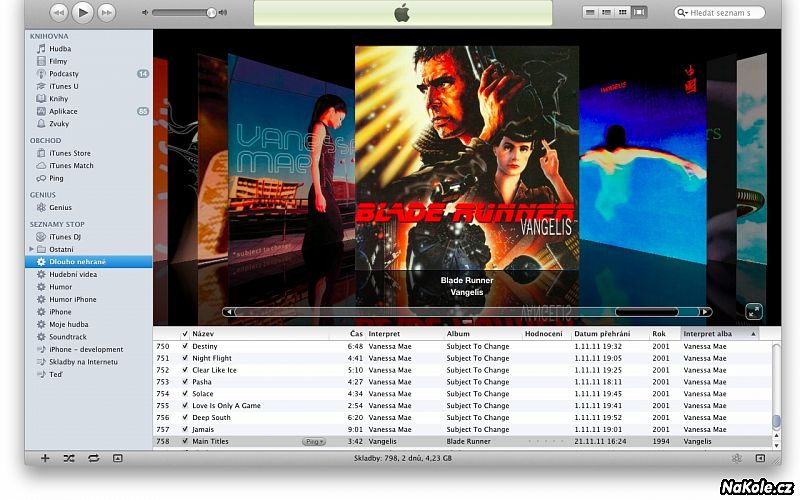Image resolution: width=800 pixels, height=500 pixels.
Task: Uncheck the Pasha checkbox
Action: pyautogui.click(x=185, y=382)
